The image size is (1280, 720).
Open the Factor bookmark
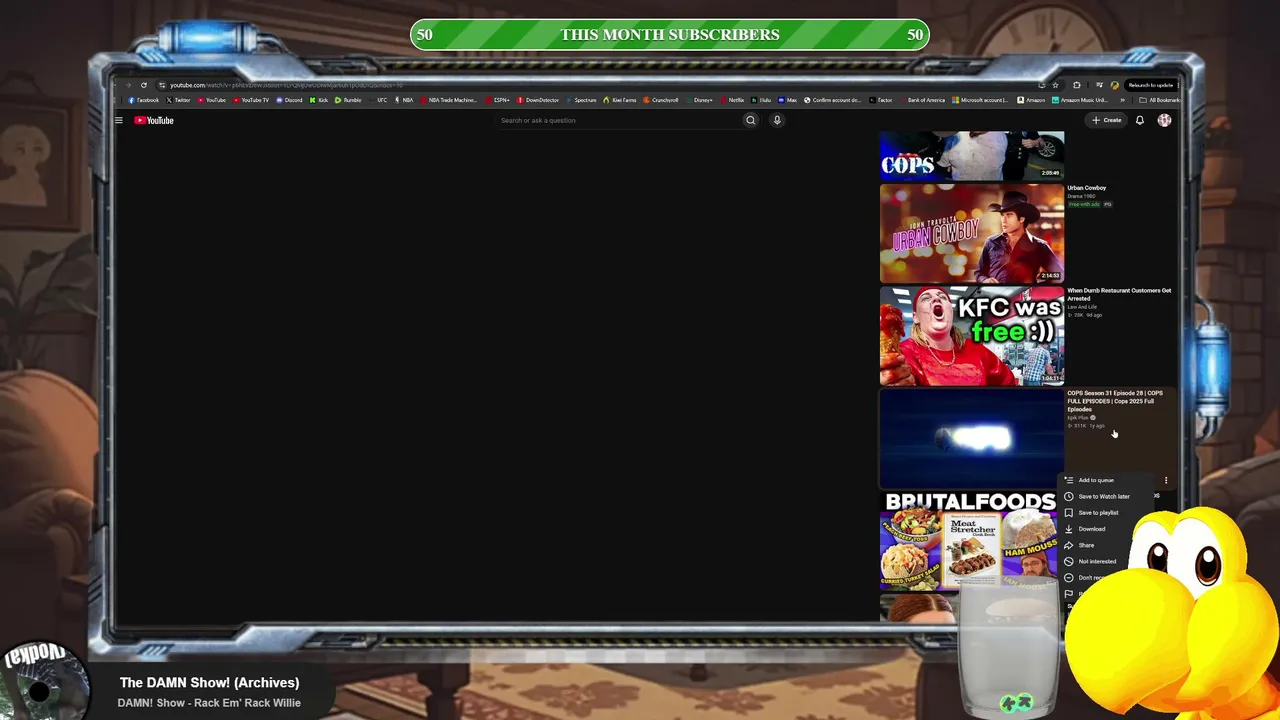[x=882, y=100]
